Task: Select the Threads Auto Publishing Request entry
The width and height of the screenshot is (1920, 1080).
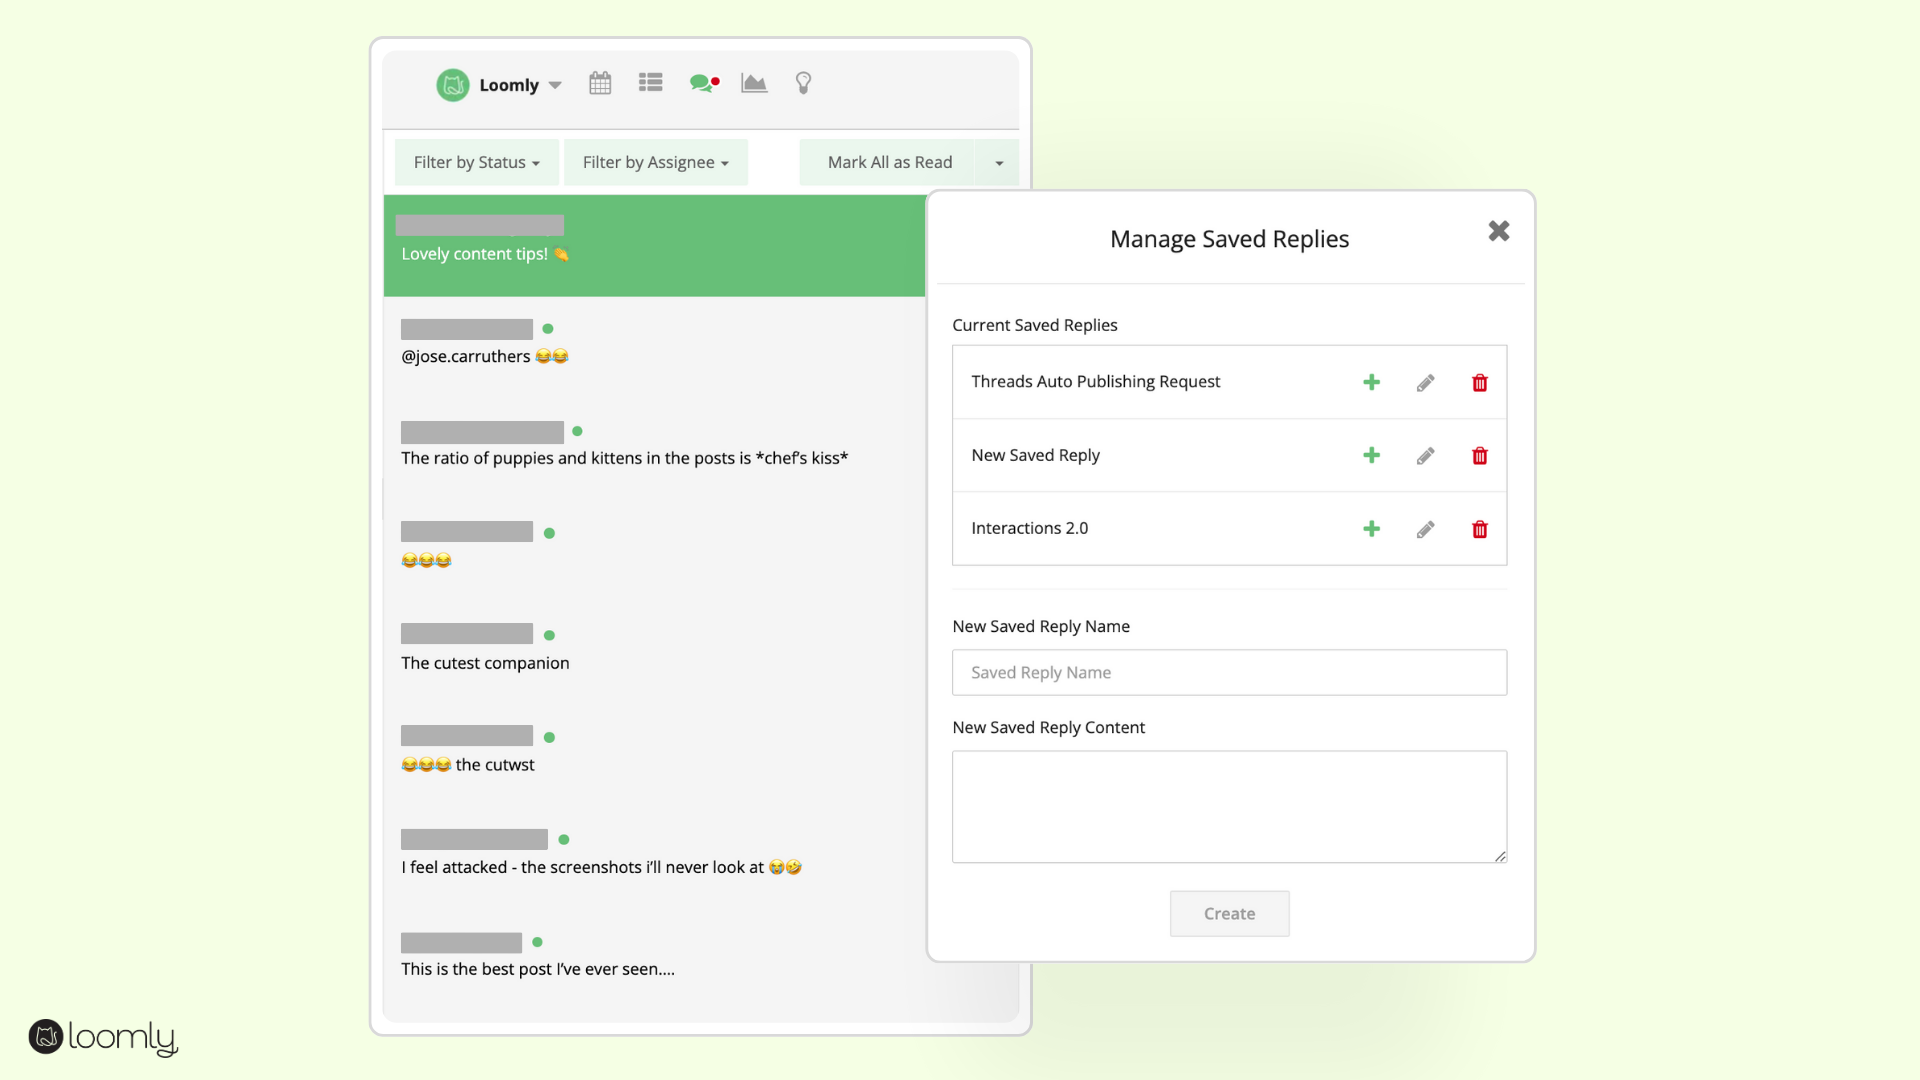Action: [1095, 381]
